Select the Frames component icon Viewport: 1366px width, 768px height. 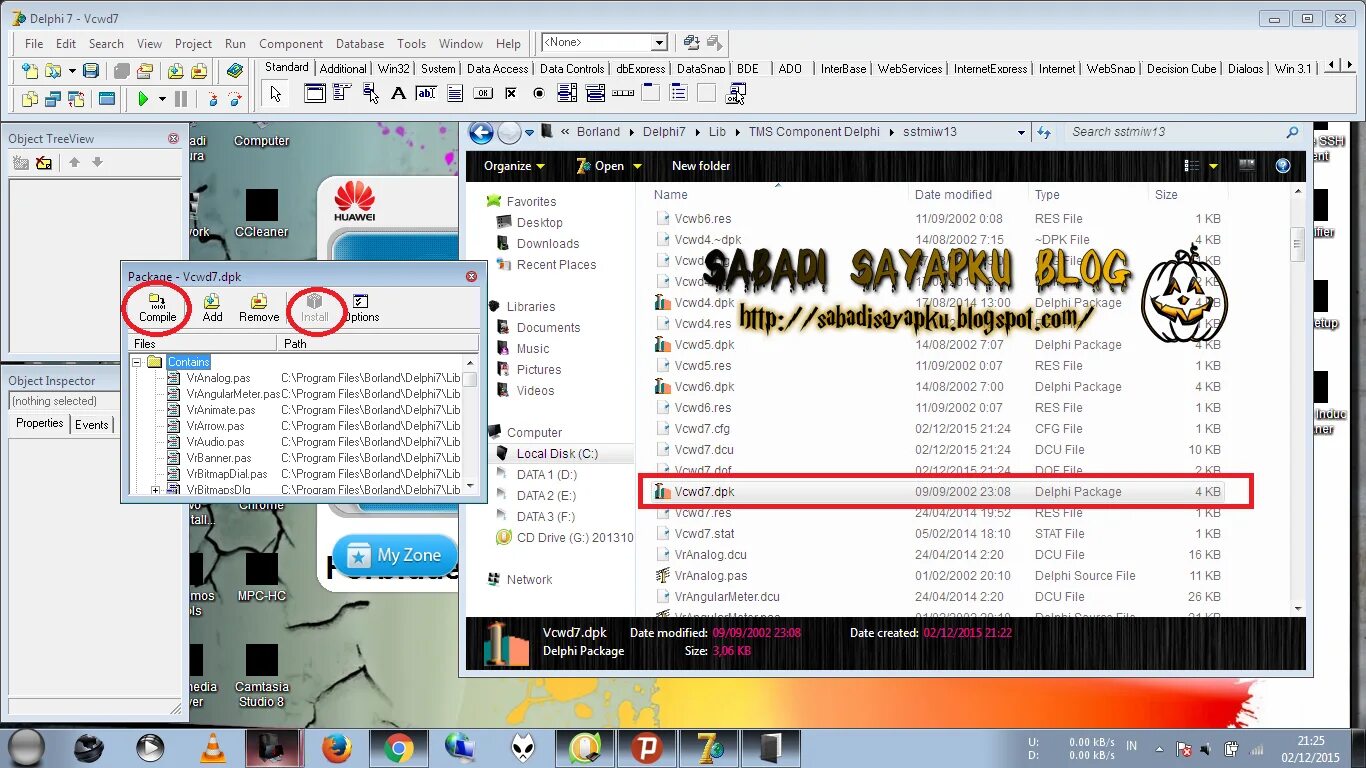[x=314, y=94]
